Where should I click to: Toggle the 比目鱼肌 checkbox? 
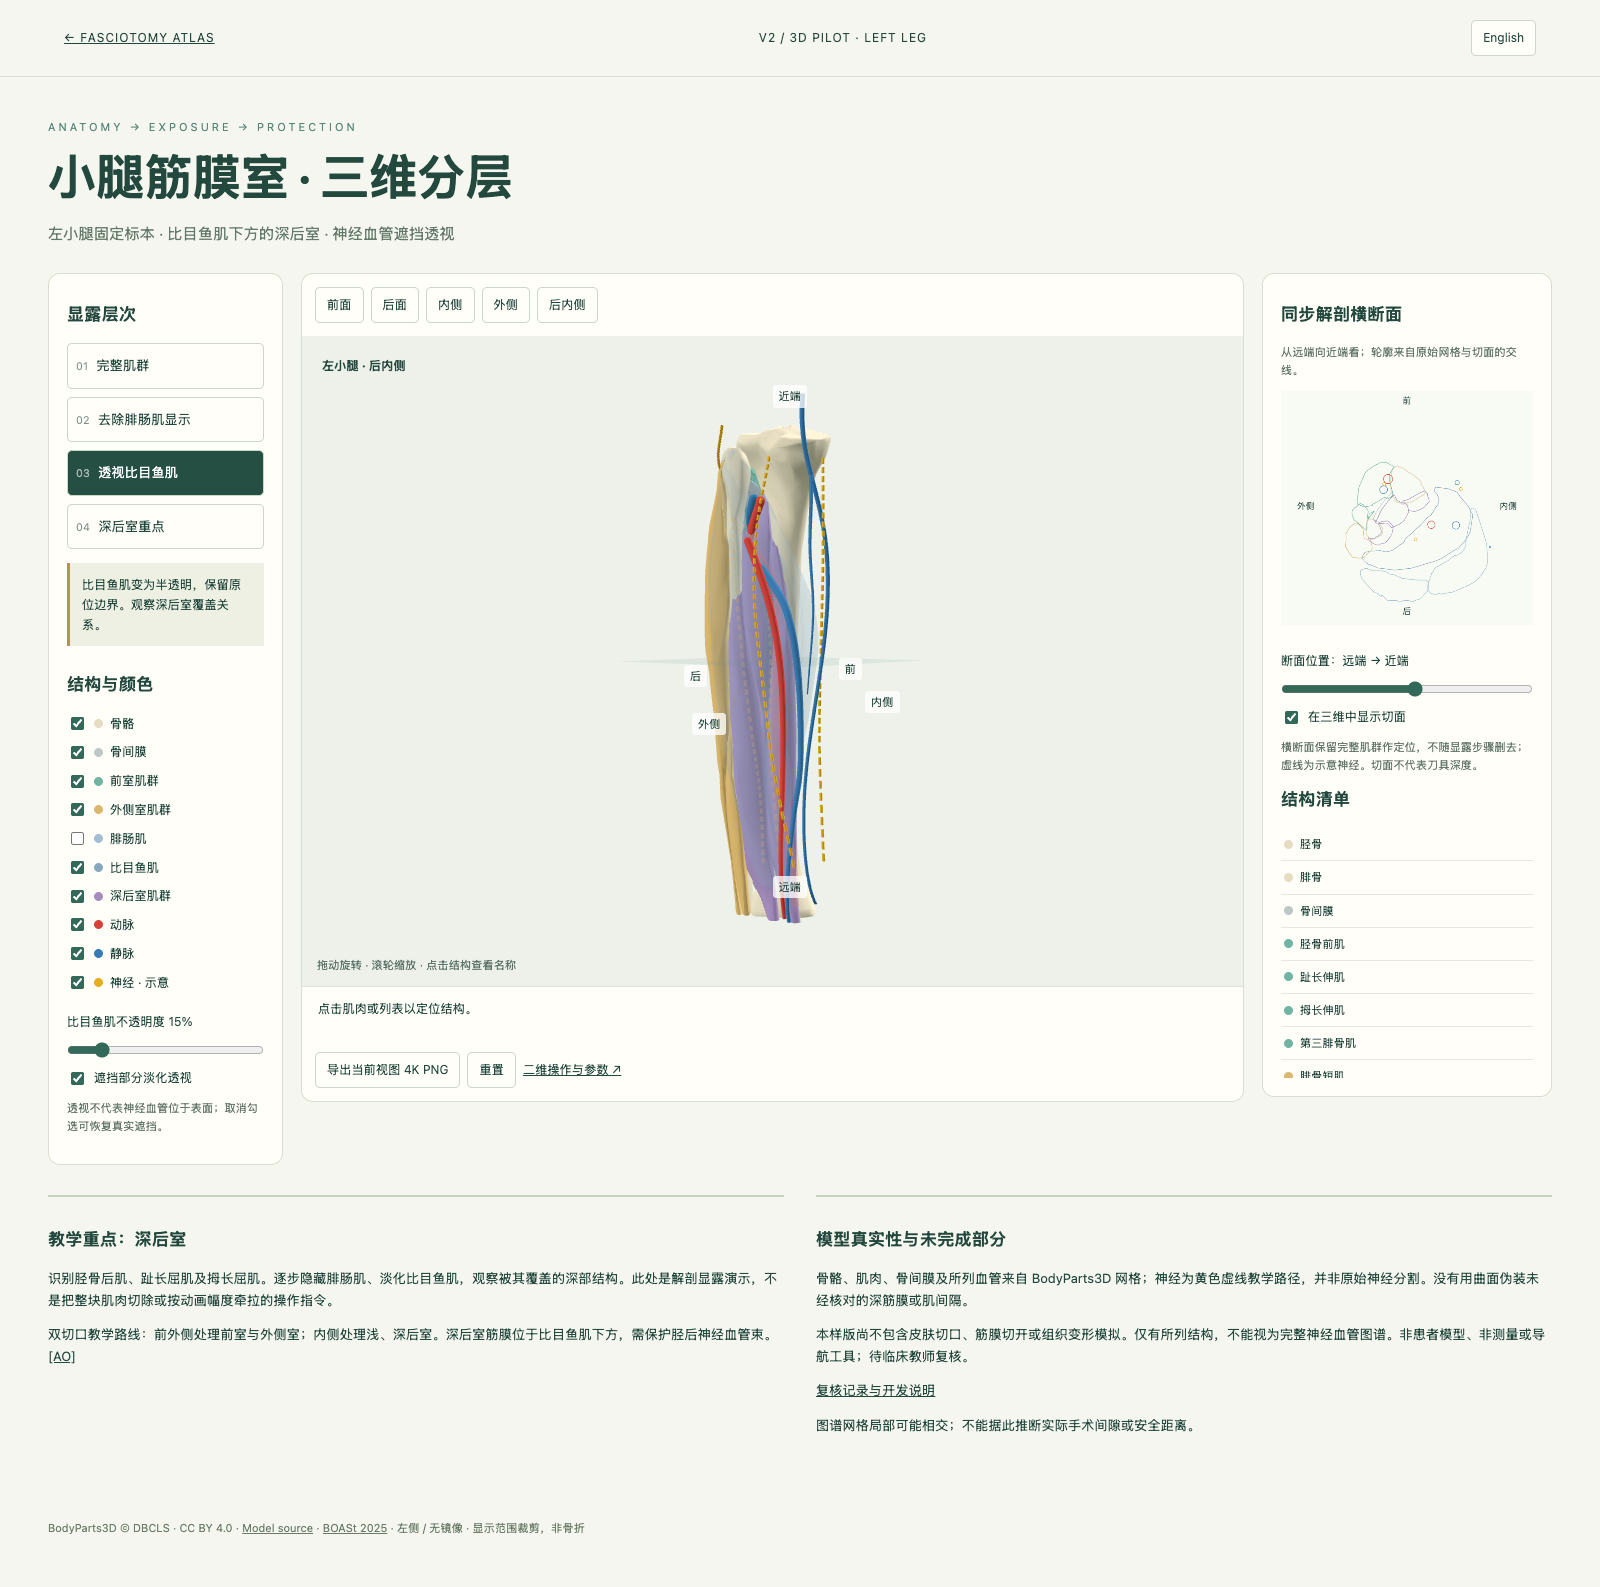(77, 868)
